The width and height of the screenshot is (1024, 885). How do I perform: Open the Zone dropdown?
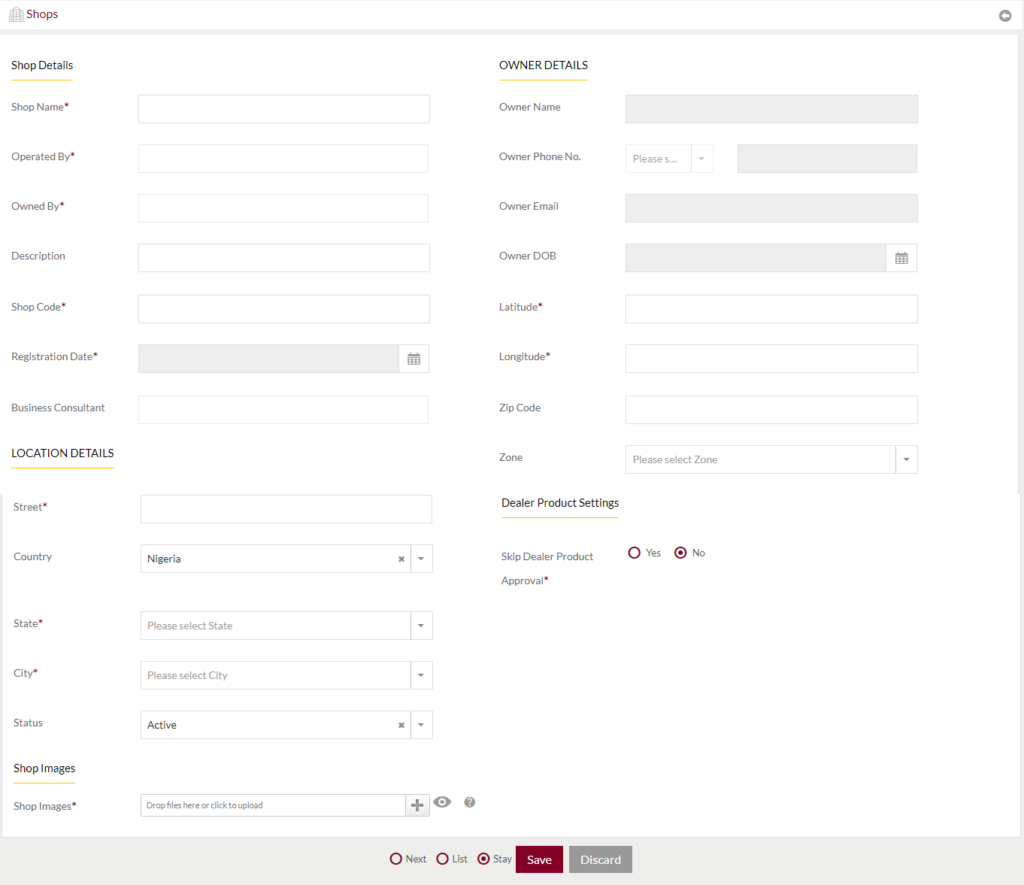coord(771,460)
